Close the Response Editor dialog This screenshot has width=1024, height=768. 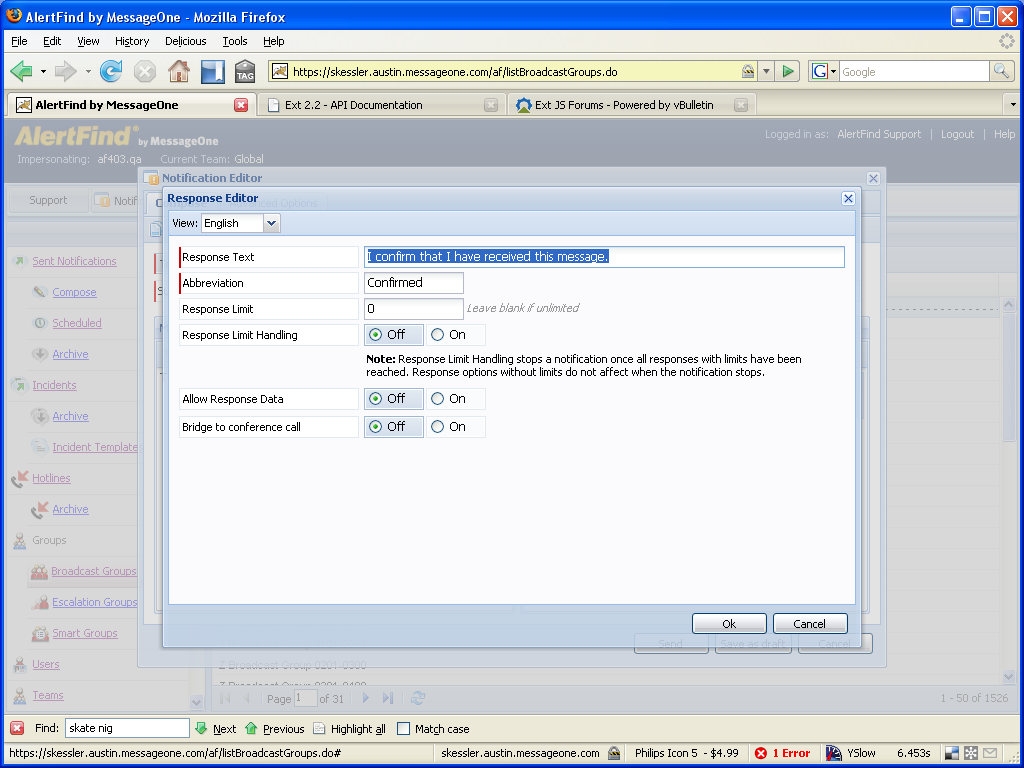click(848, 199)
